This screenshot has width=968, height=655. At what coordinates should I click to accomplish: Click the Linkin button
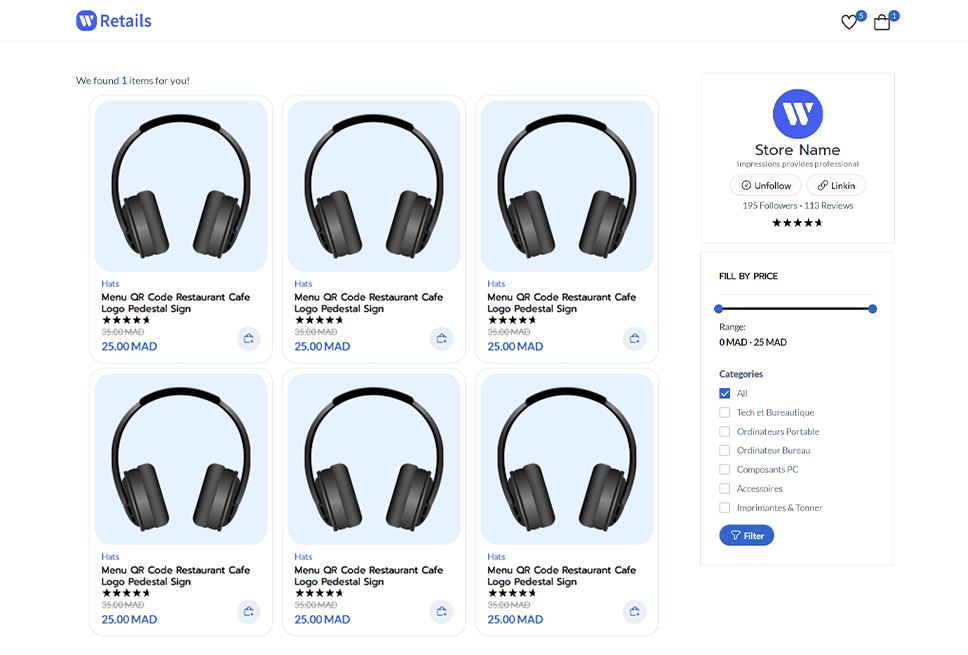coord(837,185)
